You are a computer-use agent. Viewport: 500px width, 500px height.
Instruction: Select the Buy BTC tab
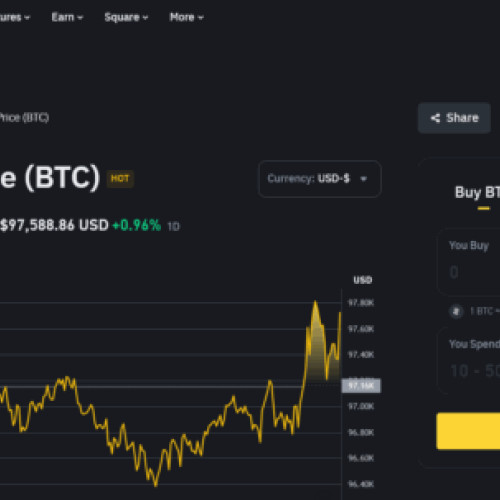pyautogui.click(x=477, y=193)
